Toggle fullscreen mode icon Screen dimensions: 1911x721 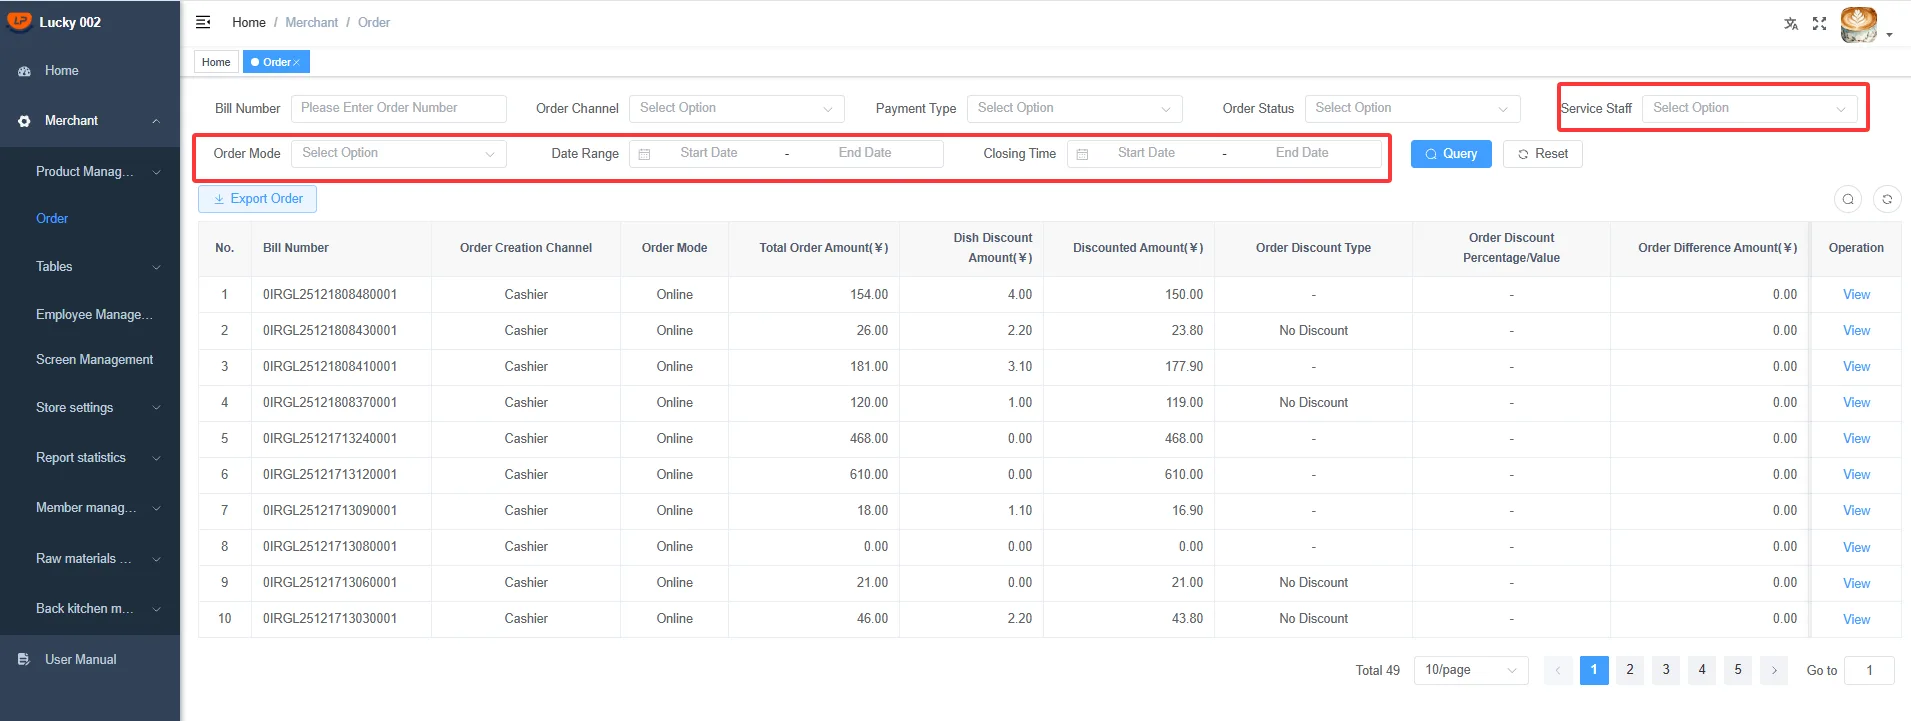(1819, 23)
